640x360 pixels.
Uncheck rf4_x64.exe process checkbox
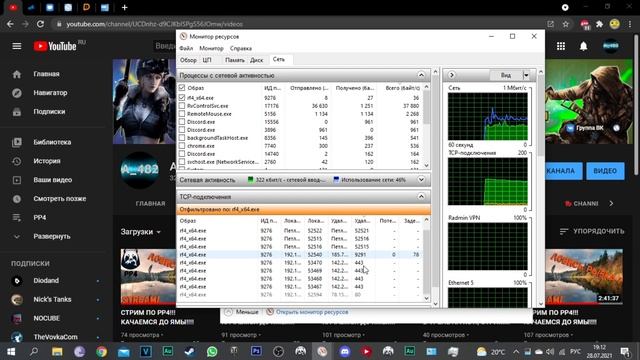[182, 98]
